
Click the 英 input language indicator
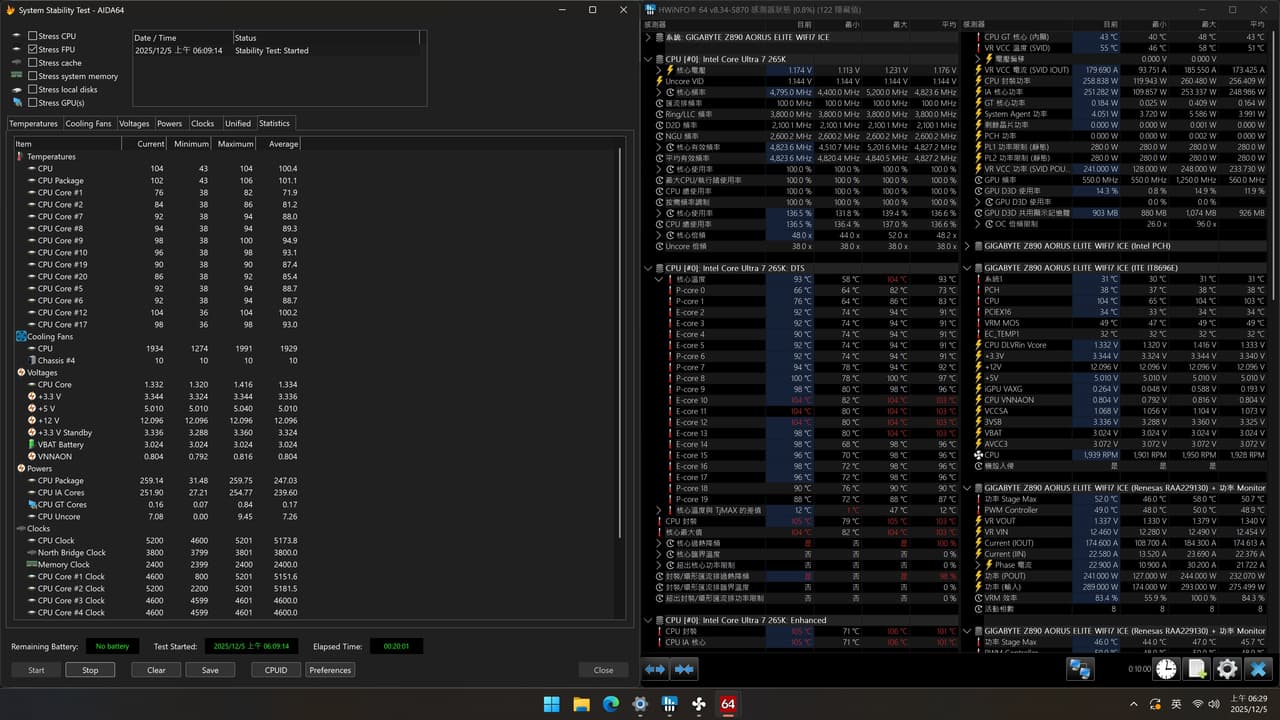click(x=1177, y=704)
